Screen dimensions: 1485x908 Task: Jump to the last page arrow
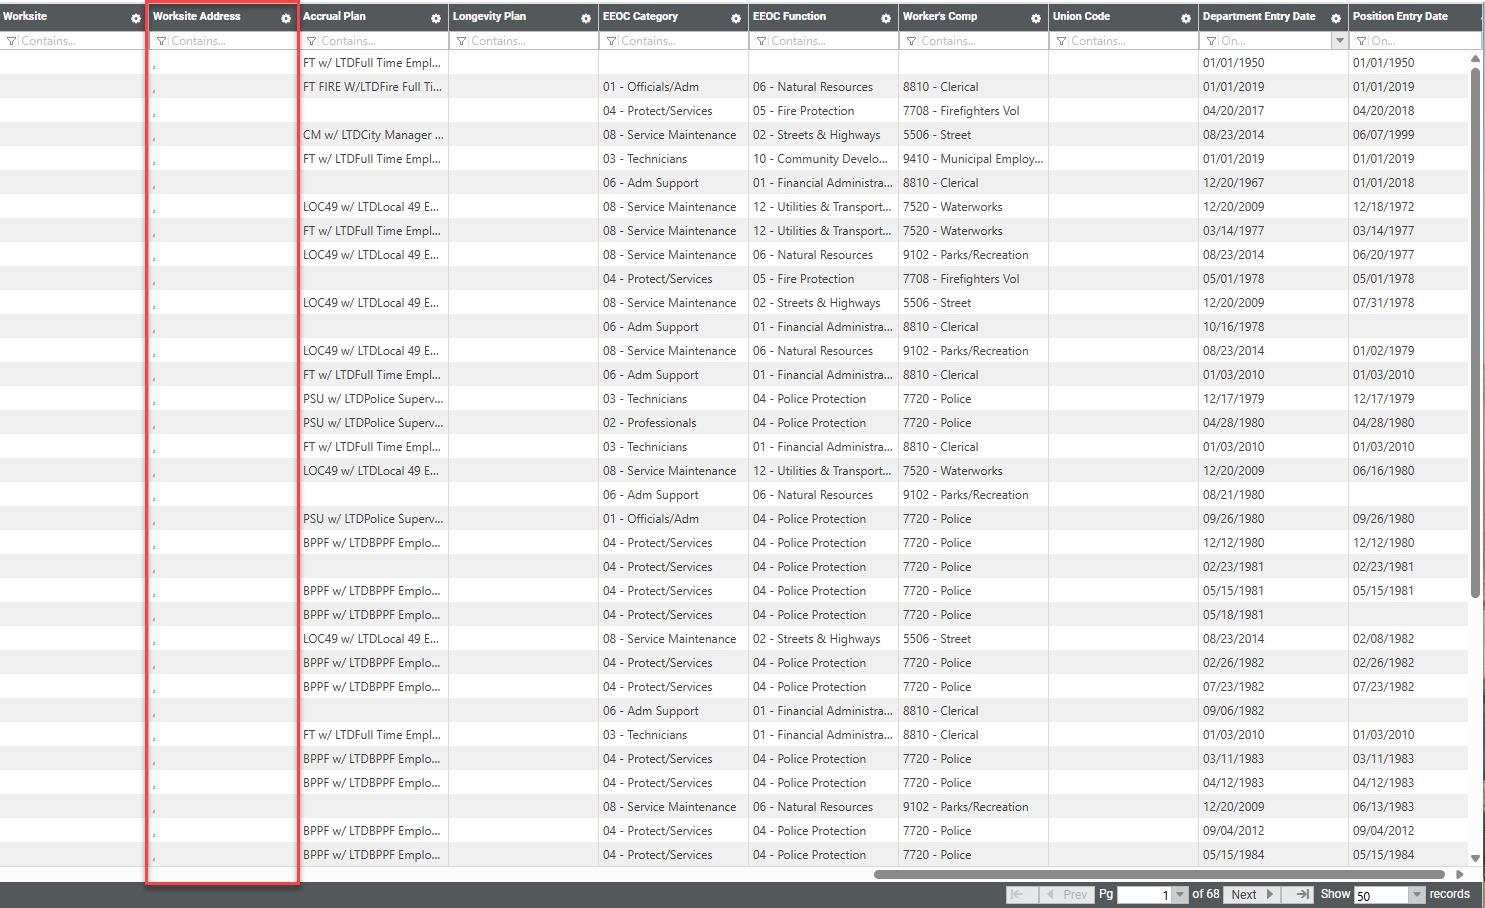click(1302, 894)
